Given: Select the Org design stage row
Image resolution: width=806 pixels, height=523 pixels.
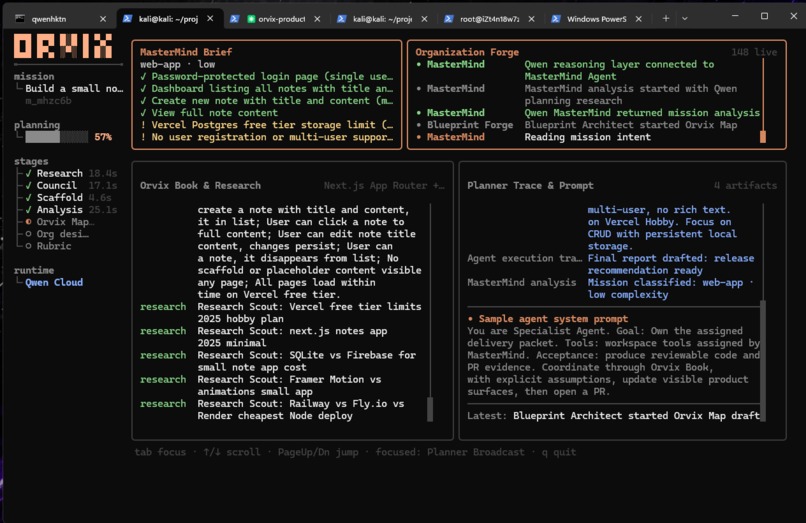Looking at the screenshot, I should (58, 234).
